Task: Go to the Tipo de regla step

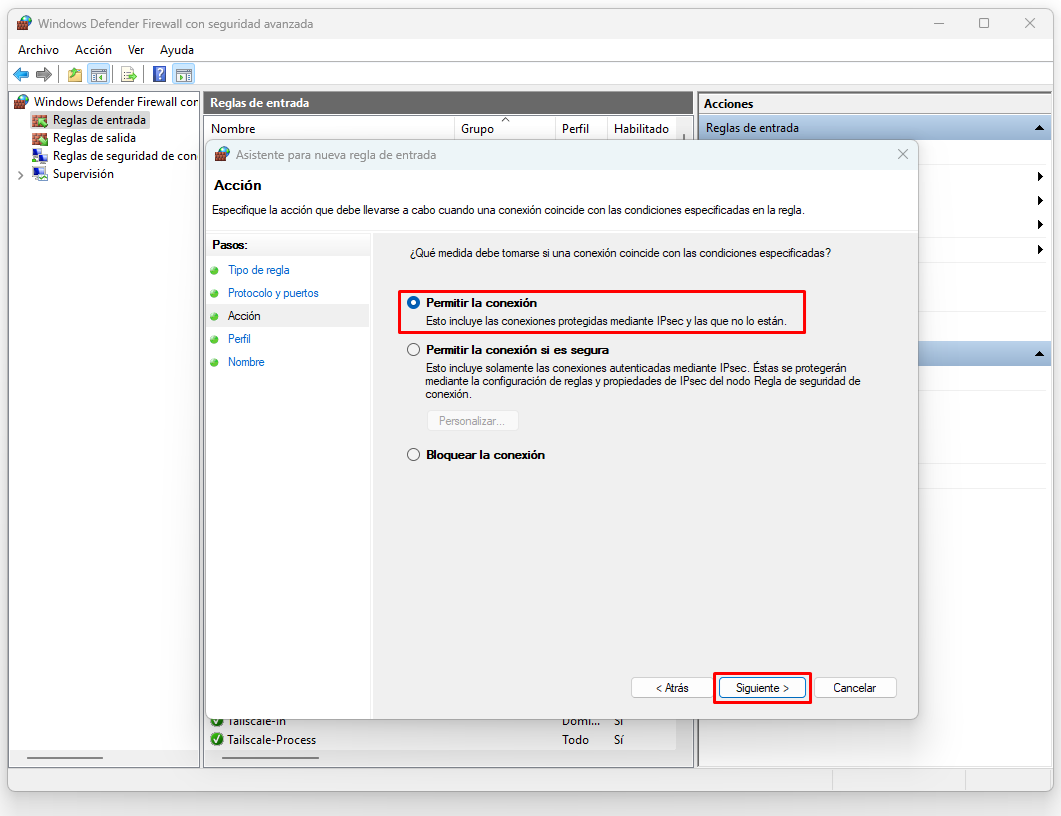Action: 258,270
